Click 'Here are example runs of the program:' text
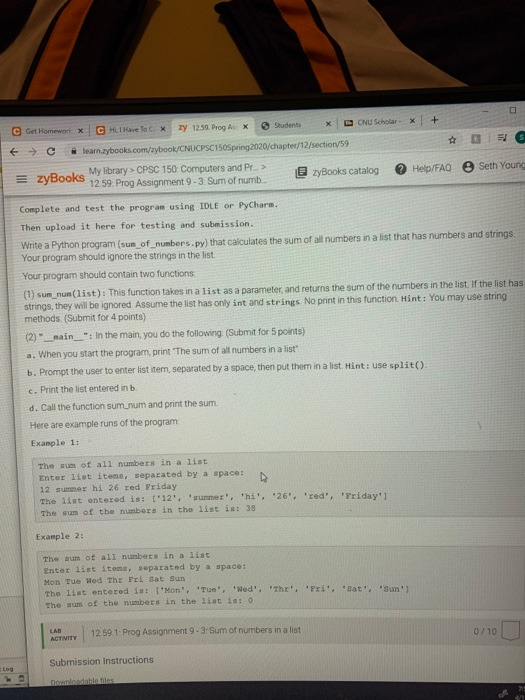 click(104, 423)
